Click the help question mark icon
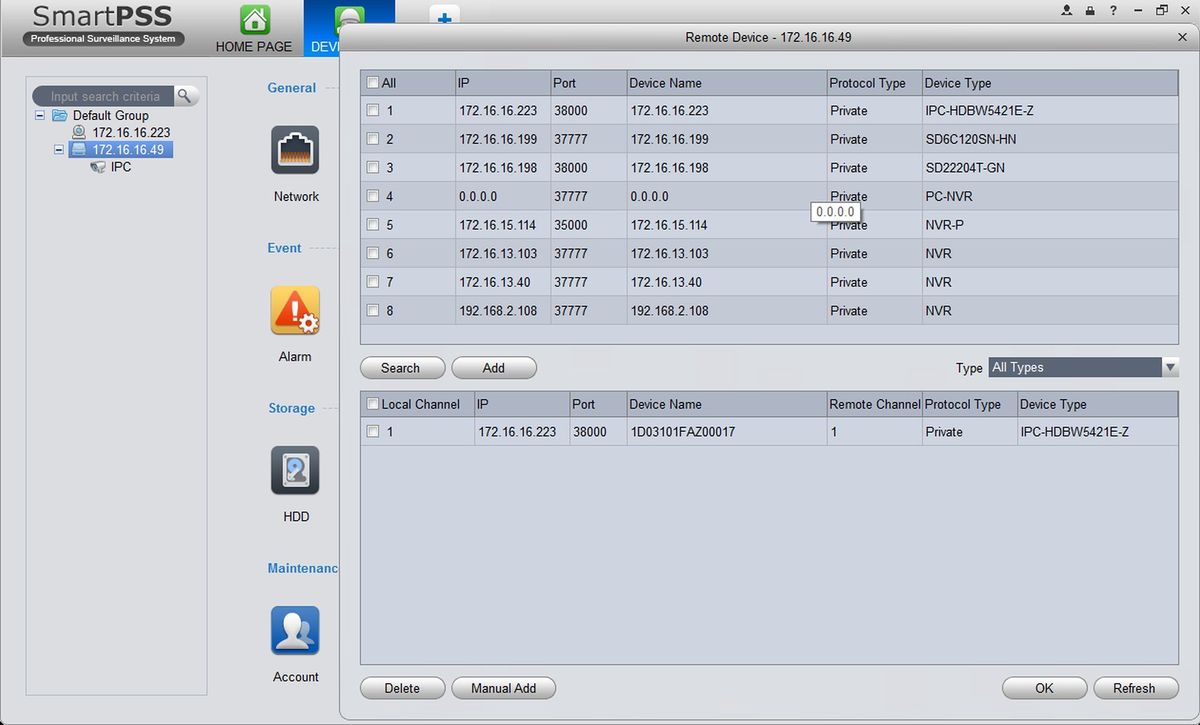Viewport: 1200px width, 725px height. [1113, 11]
